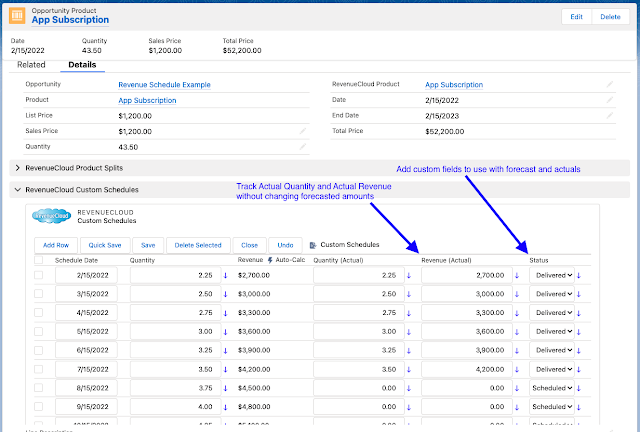Click pencil edit icon for End Date field
Screen dimensions: 640x432
[609, 115]
